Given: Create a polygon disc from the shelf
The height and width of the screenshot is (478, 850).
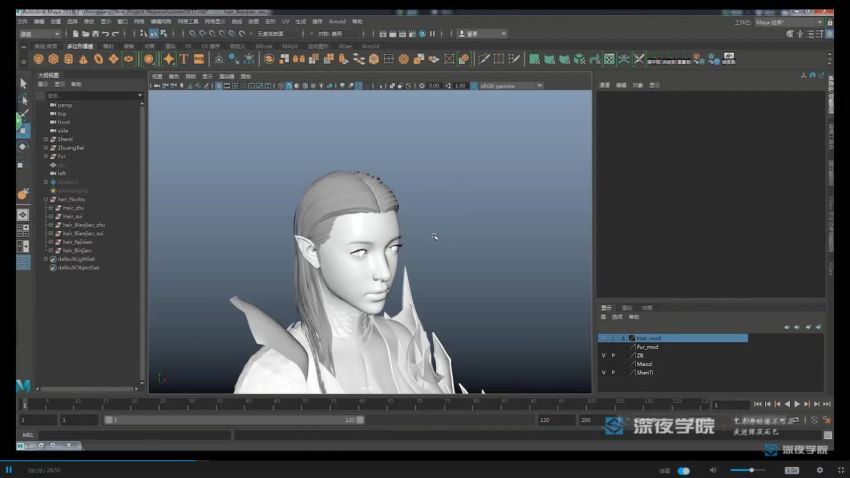Looking at the screenshot, I should click(128, 59).
